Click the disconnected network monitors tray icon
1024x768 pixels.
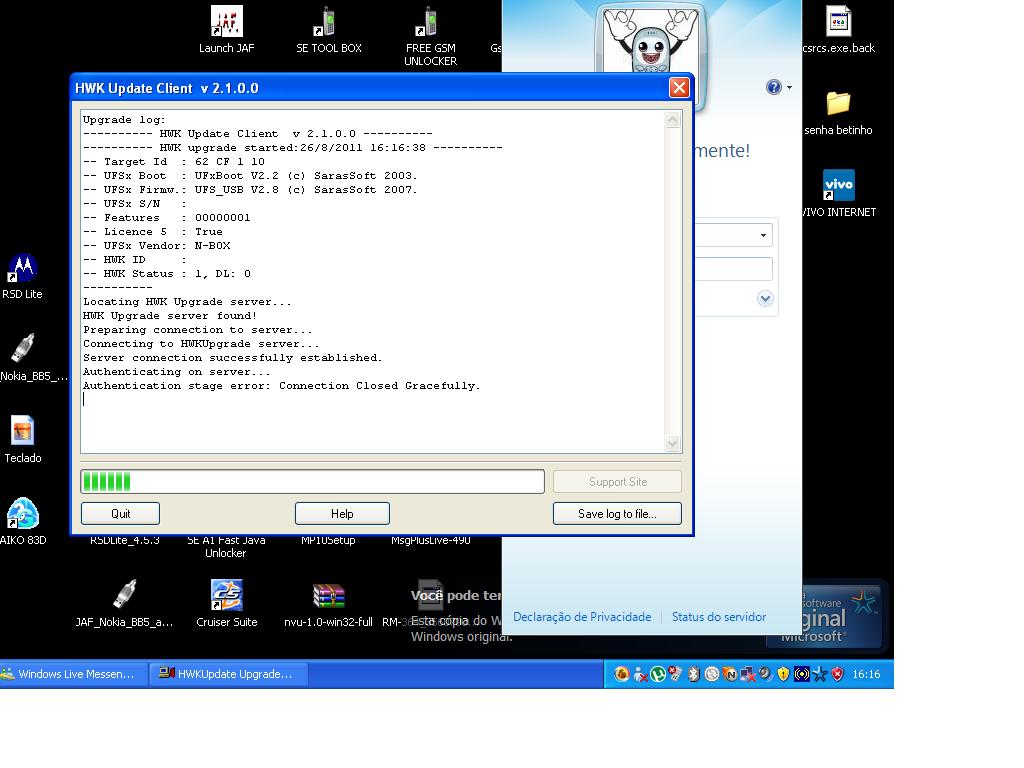click(x=747, y=674)
